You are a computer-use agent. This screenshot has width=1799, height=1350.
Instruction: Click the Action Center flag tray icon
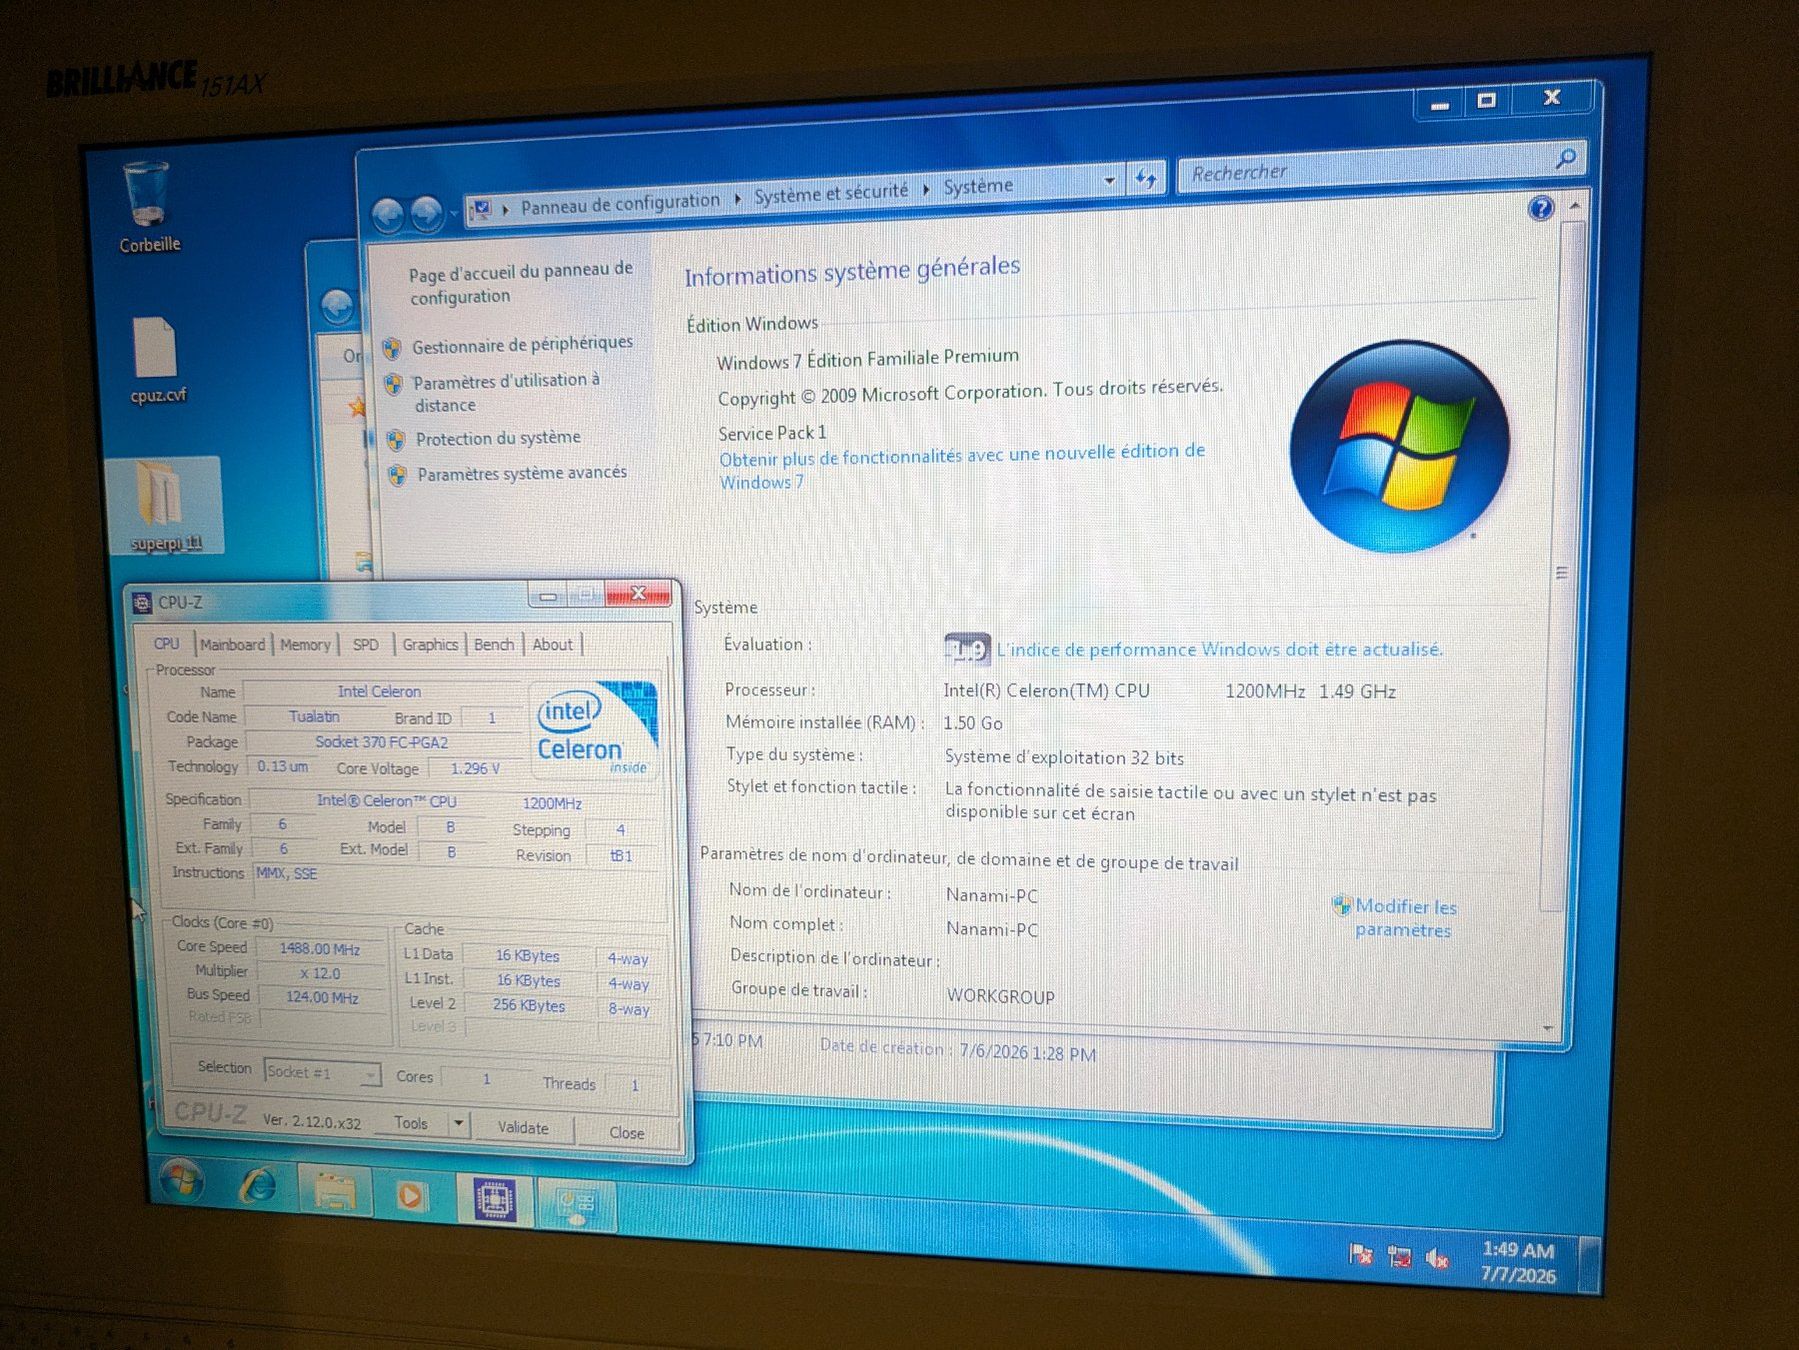tap(1361, 1254)
